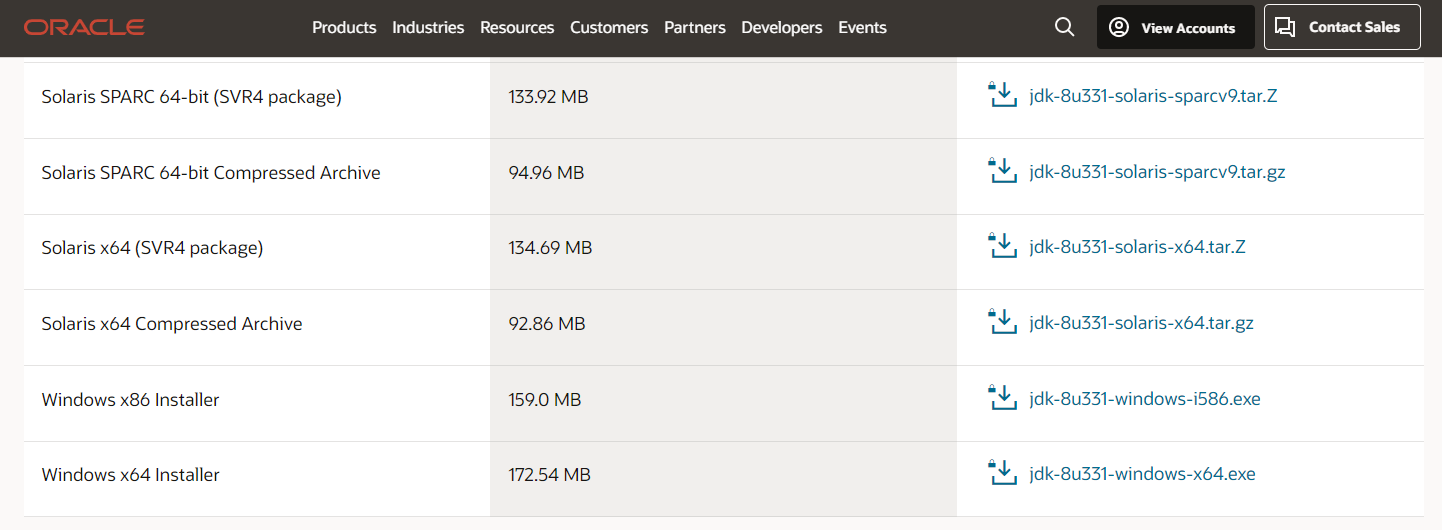This screenshot has height=530, width=1442.
Task: Download jdk-8u331-windows-x64.exe link
Action: 1142,474
